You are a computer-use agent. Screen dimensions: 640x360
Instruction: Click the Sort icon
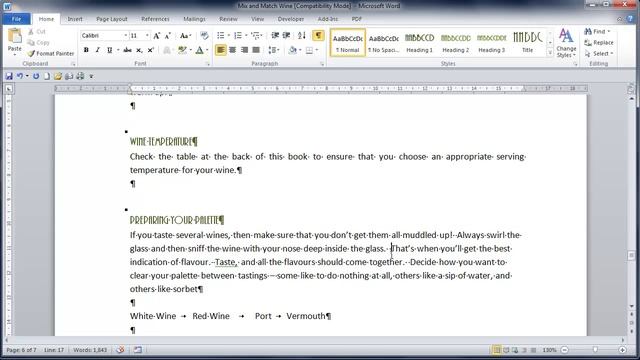coord(302,36)
